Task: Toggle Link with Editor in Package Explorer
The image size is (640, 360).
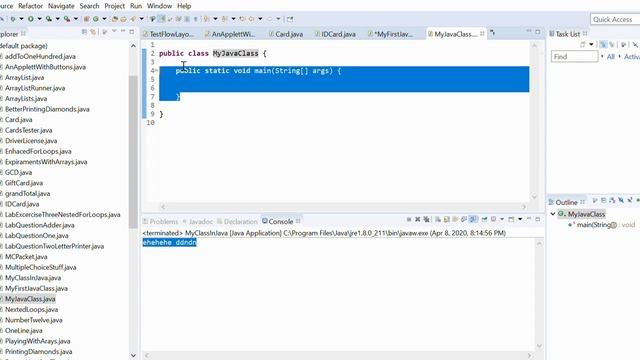Action: click(x=93, y=32)
